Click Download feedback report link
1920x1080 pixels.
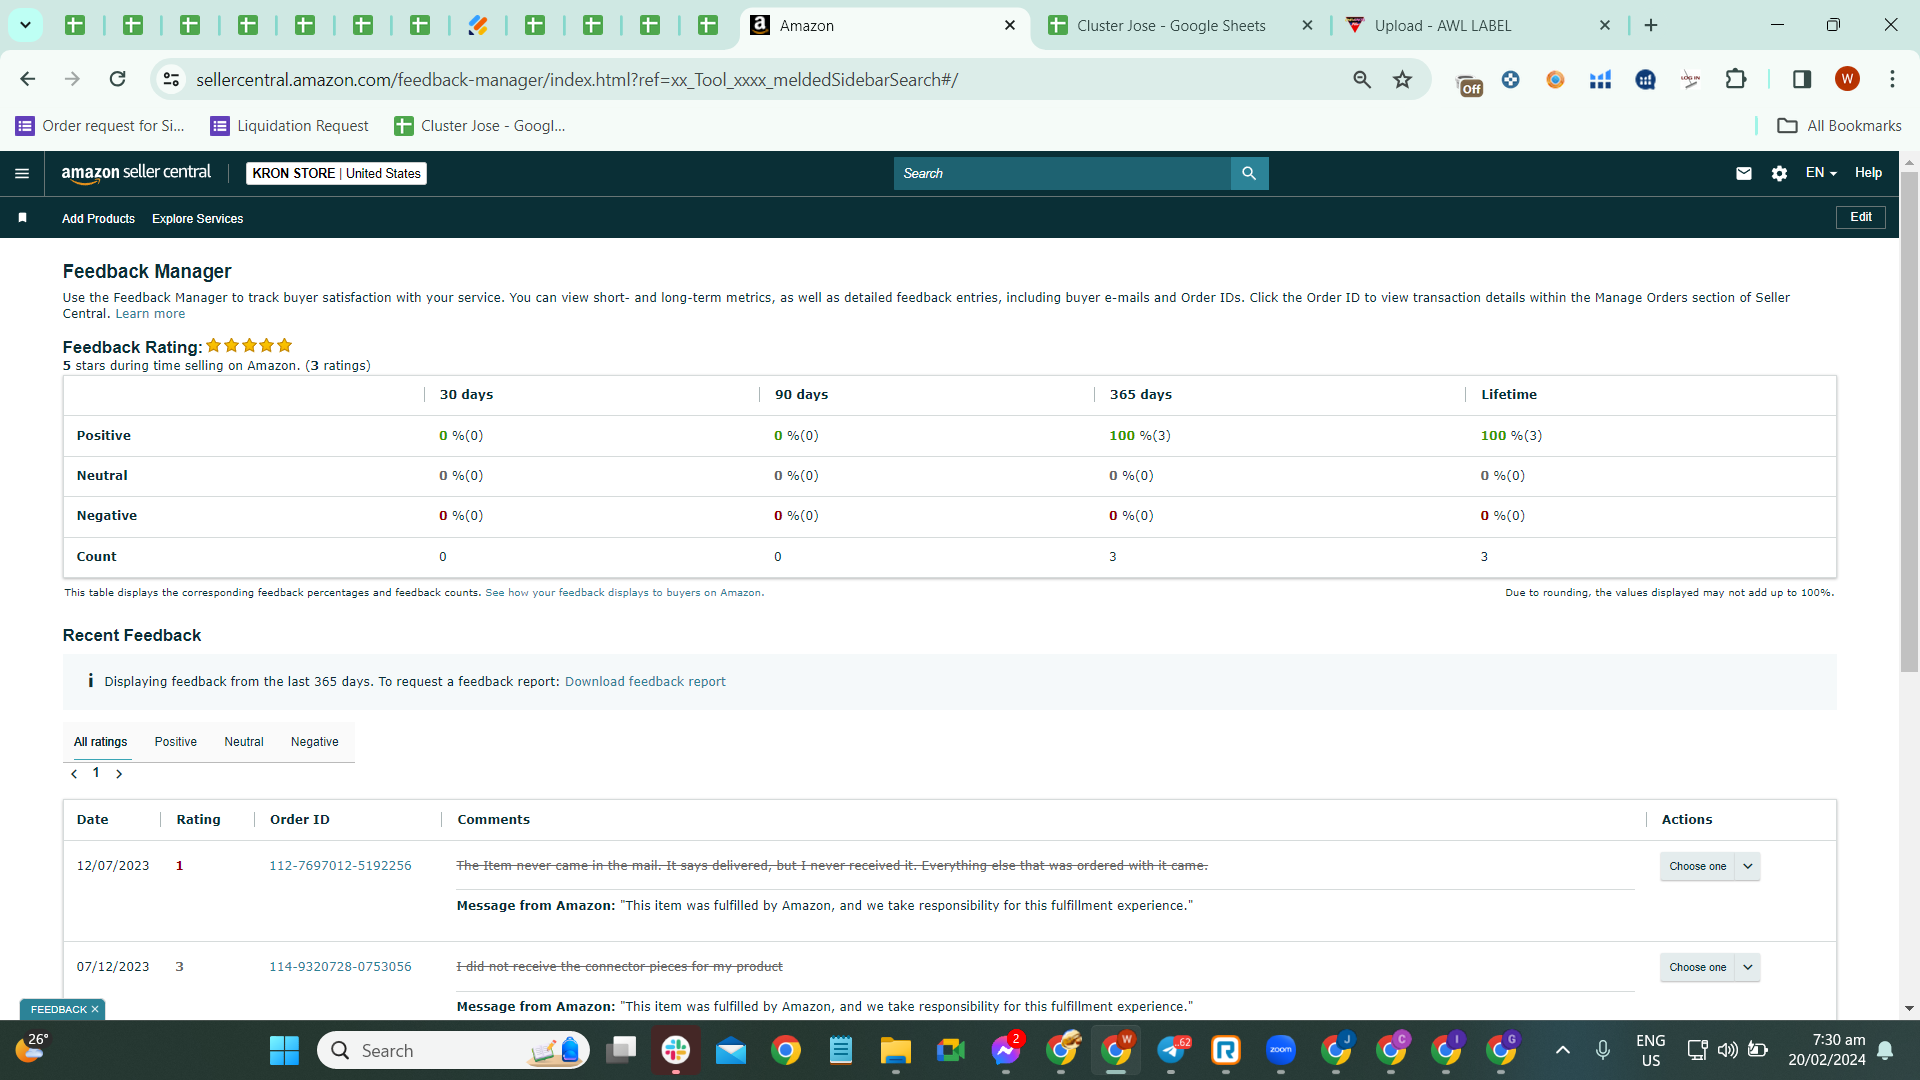645,682
